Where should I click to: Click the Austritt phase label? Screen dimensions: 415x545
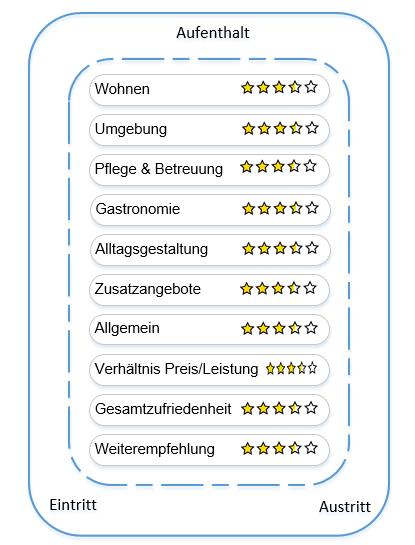click(345, 507)
